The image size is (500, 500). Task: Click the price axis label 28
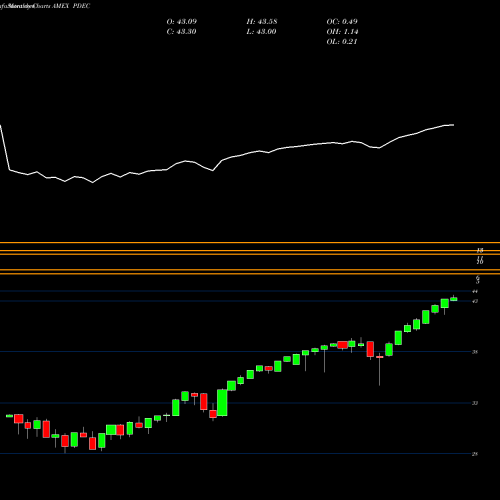[x=475, y=454]
